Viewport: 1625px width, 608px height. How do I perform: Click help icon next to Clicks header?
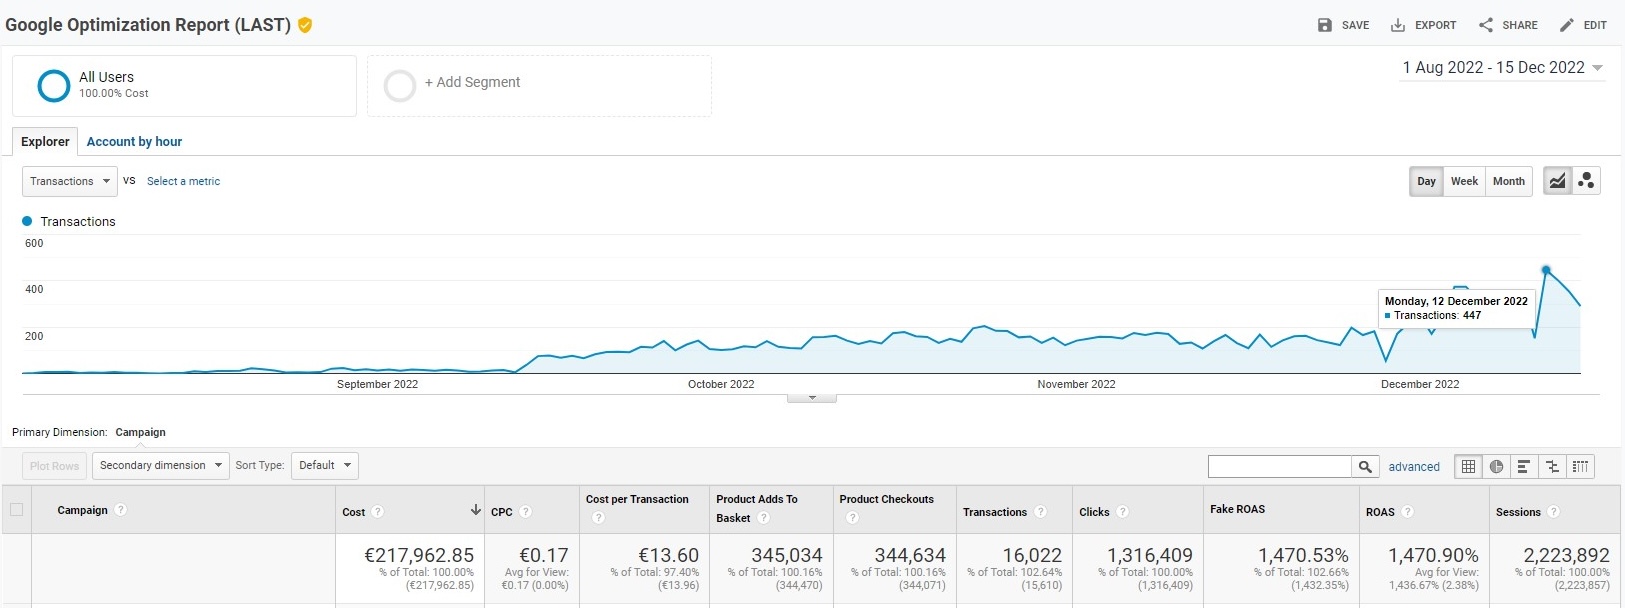click(x=1122, y=512)
